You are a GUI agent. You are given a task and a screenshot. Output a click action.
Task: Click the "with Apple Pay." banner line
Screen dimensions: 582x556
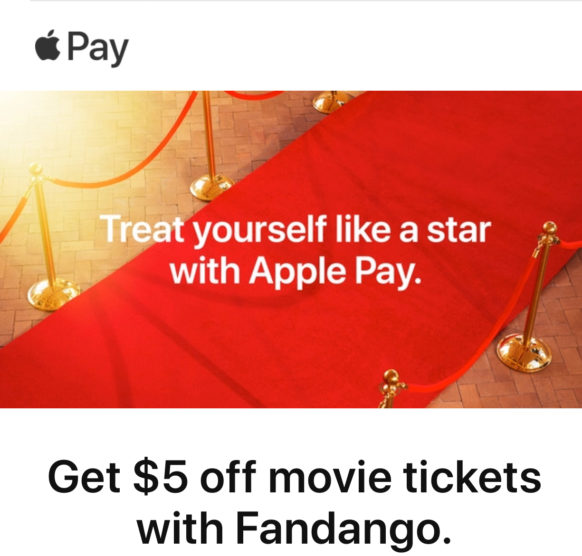[296, 271]
